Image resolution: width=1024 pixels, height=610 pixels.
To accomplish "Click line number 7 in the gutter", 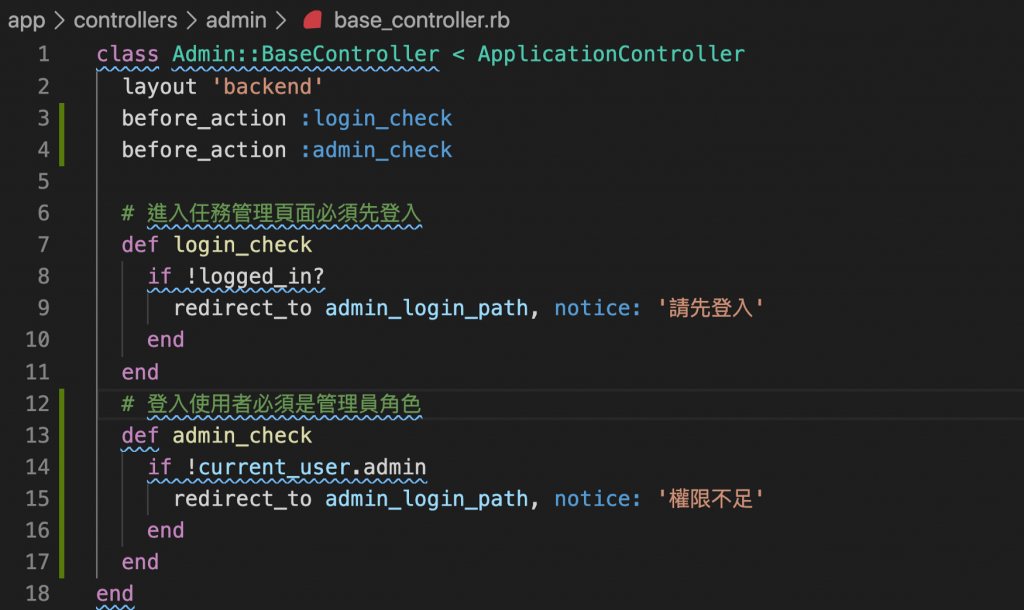I will [43, 245].
